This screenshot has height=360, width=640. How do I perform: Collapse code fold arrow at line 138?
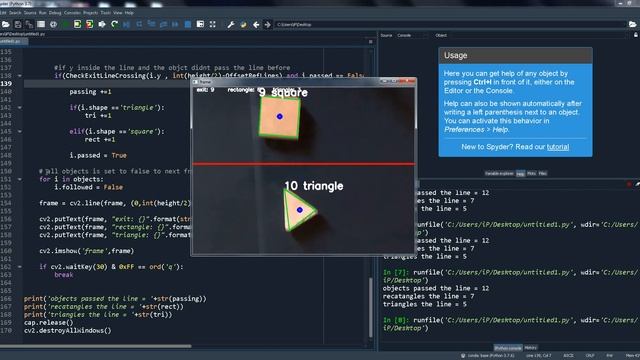[20, 76]
